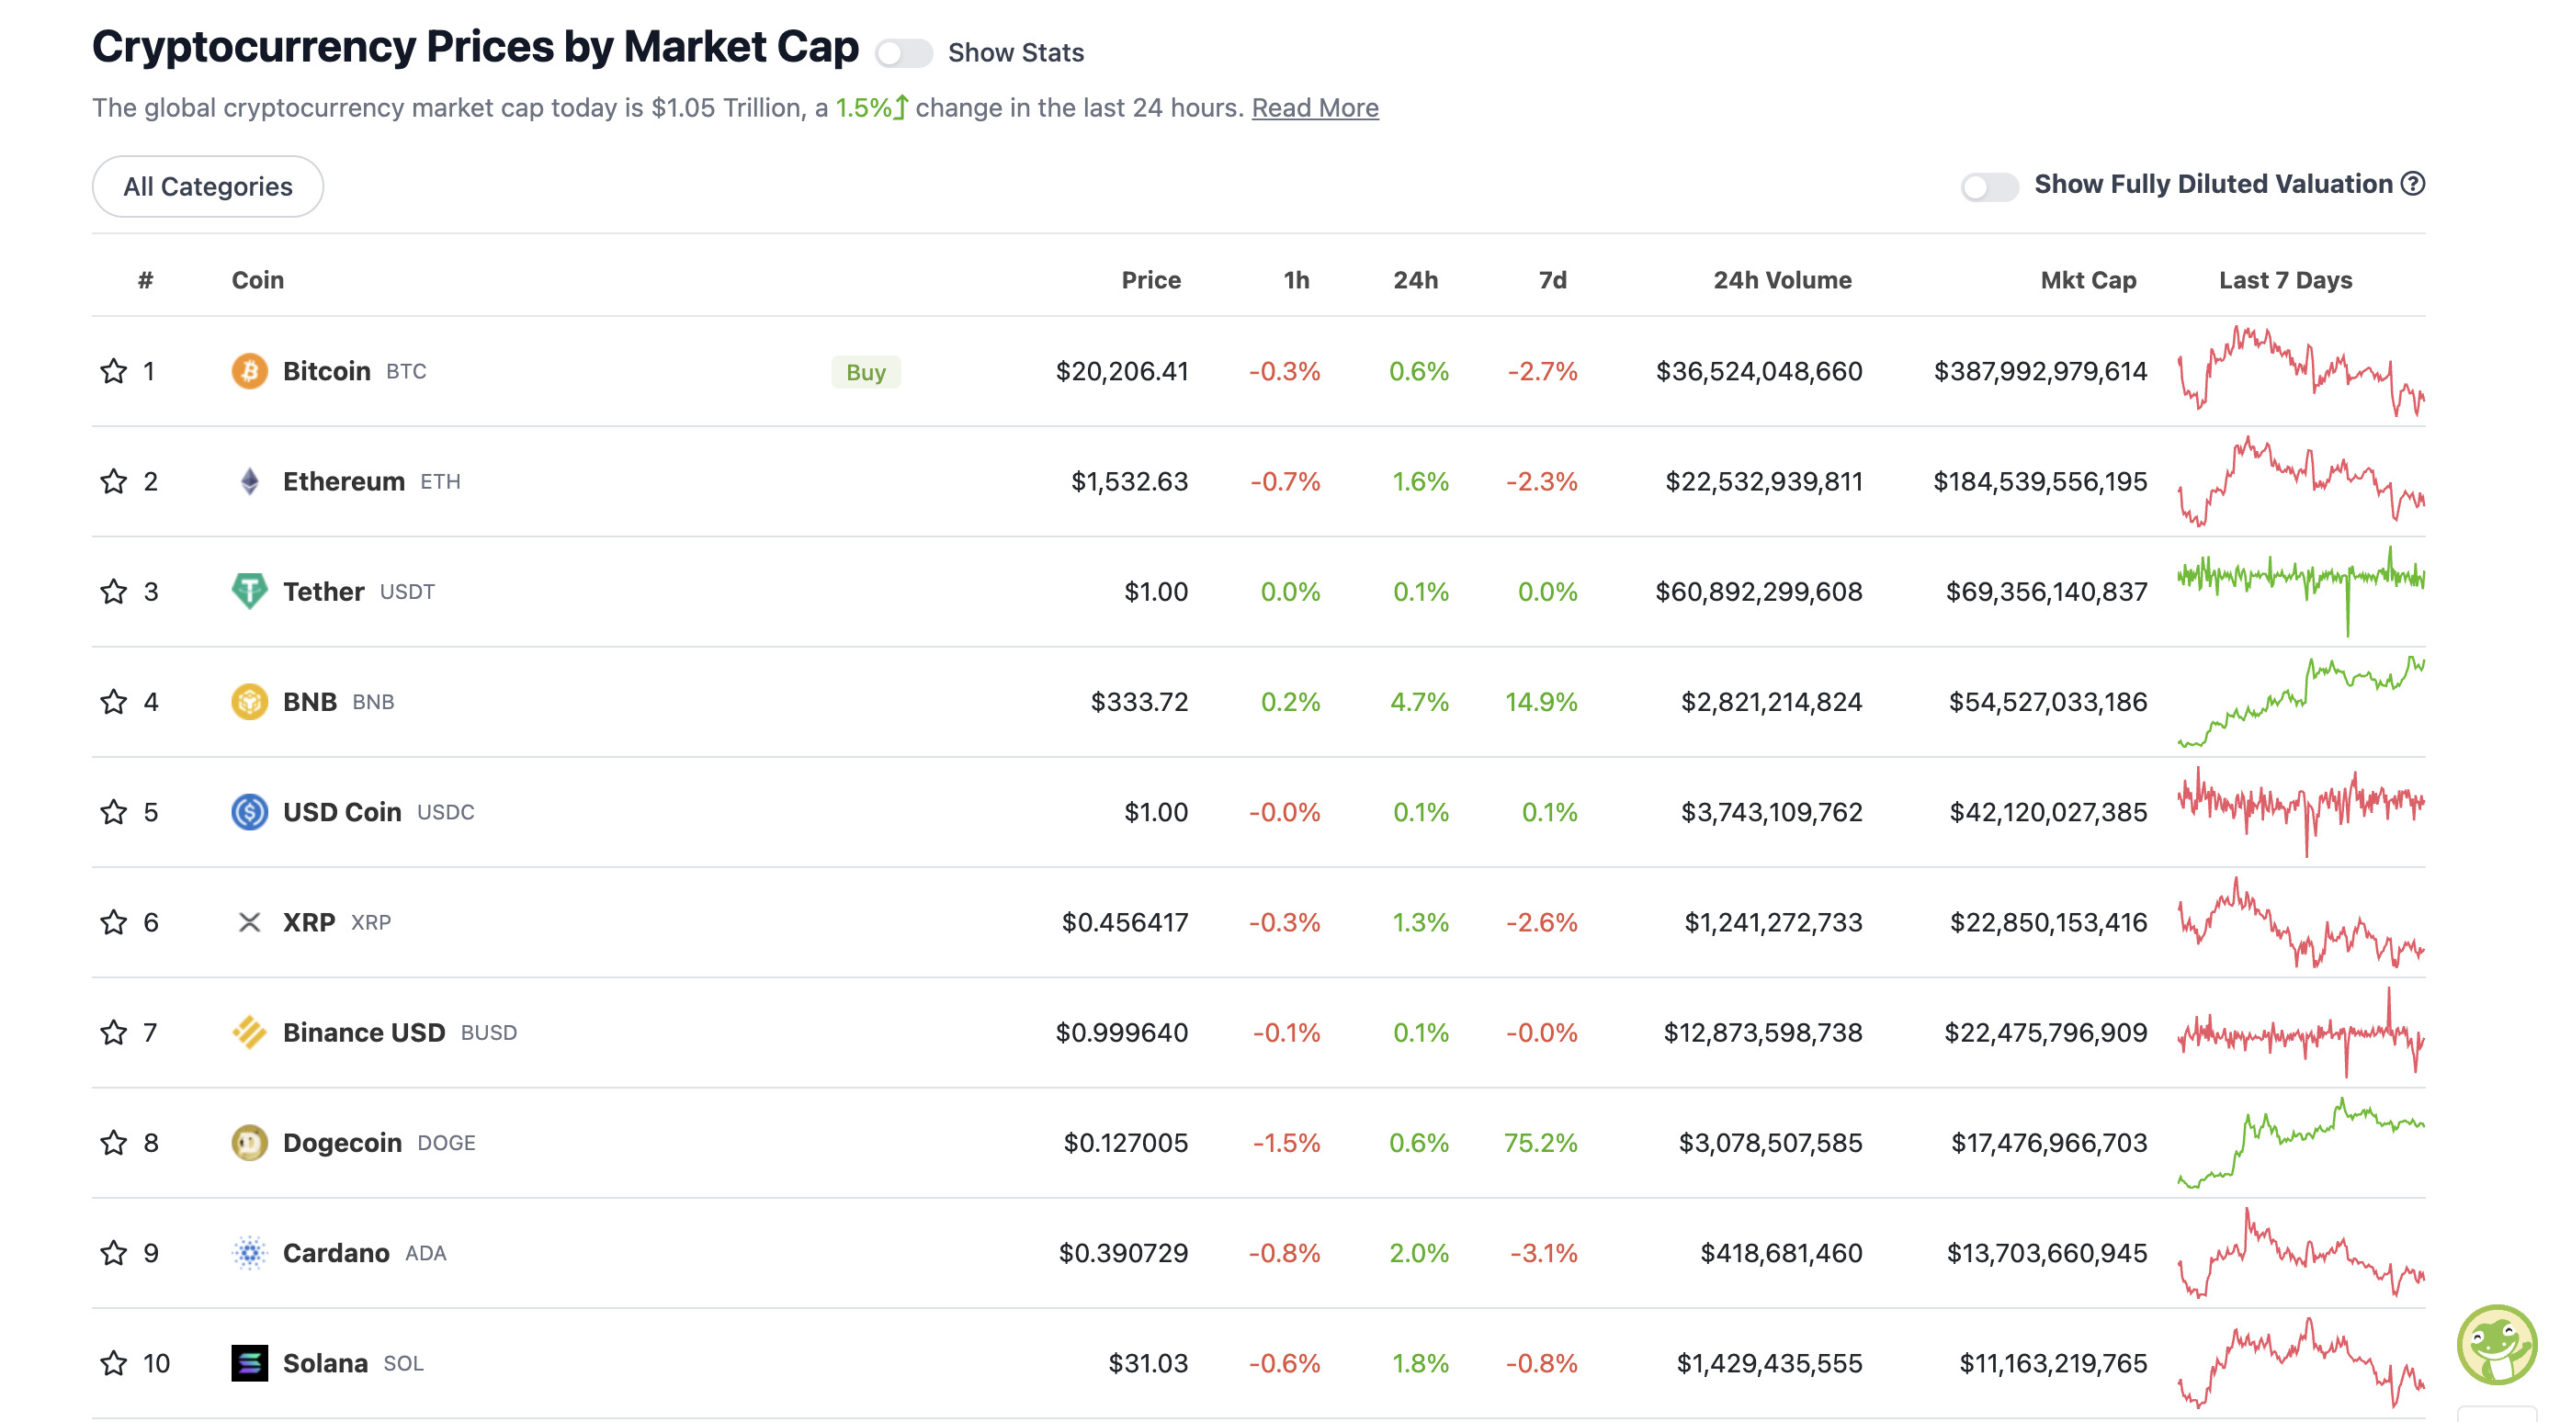
Task: Sort table by 24h Volume column
Action: (x=1782, y=280)
